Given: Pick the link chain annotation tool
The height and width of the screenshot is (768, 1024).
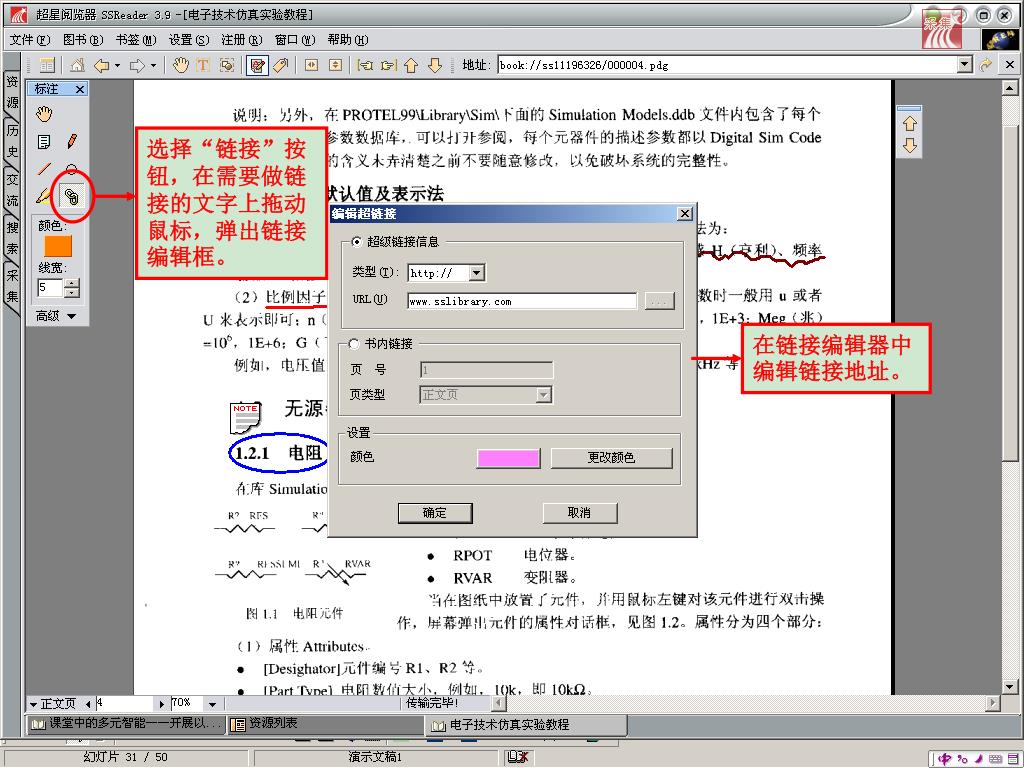Looking at the screenshot, I should point(72,196).
